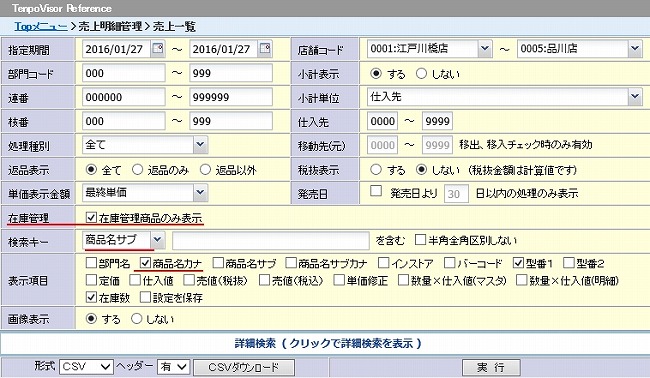Image resolution: width=650 pixels, height=378 pixels.
Task: Toggle the 商品名カナ display checkbox
Action: click(x=145, y=262)
